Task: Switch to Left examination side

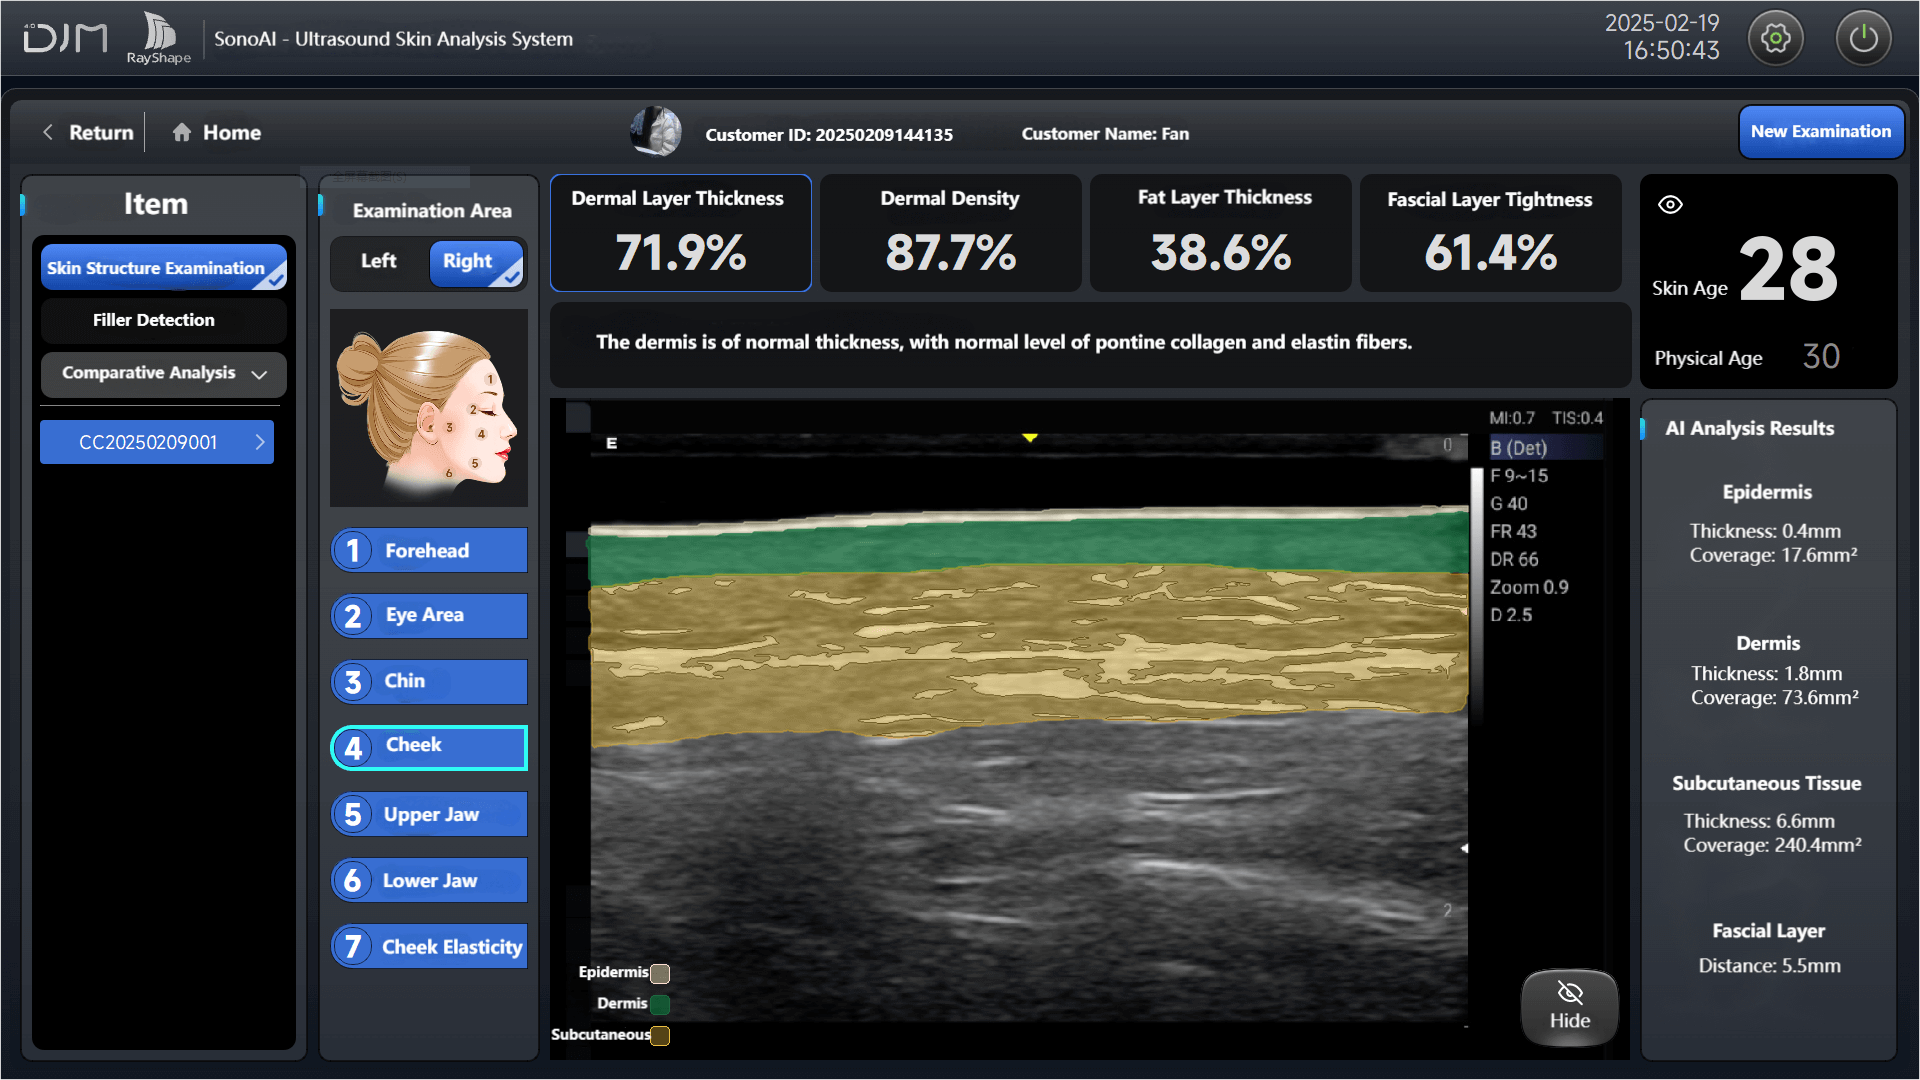Action: 379,261
